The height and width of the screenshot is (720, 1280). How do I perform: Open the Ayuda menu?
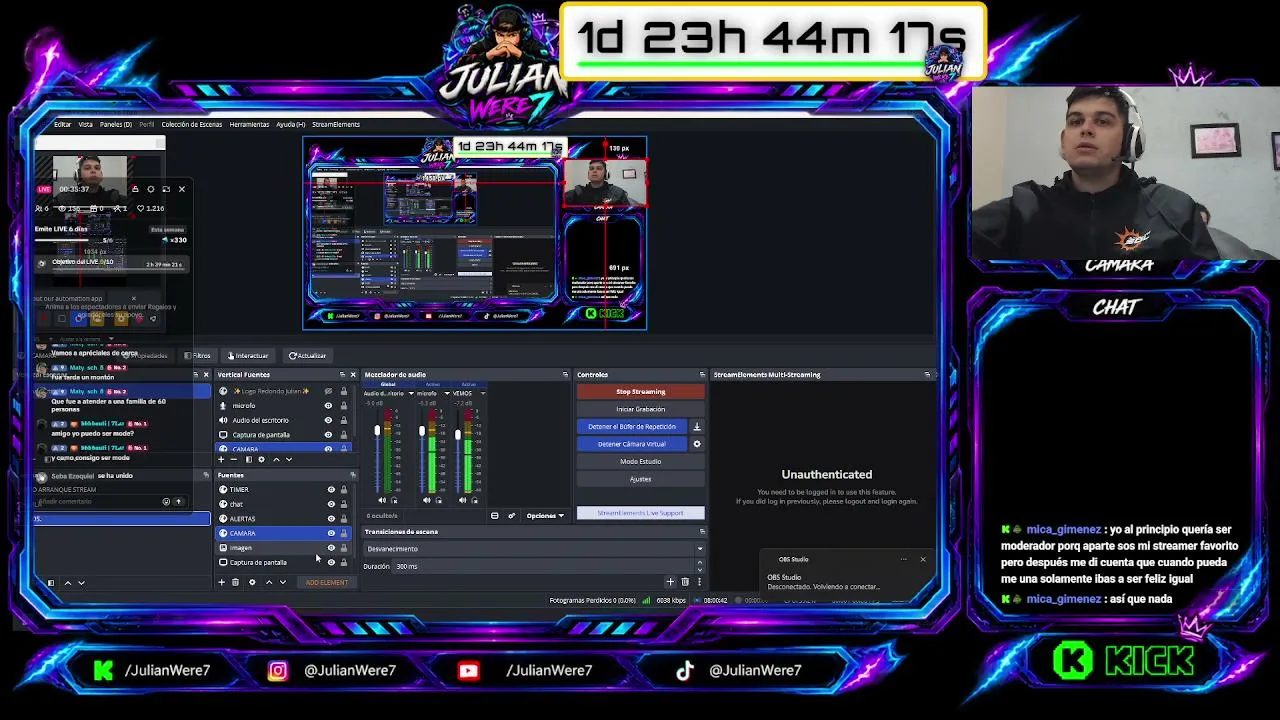click(x=290, y=124)
